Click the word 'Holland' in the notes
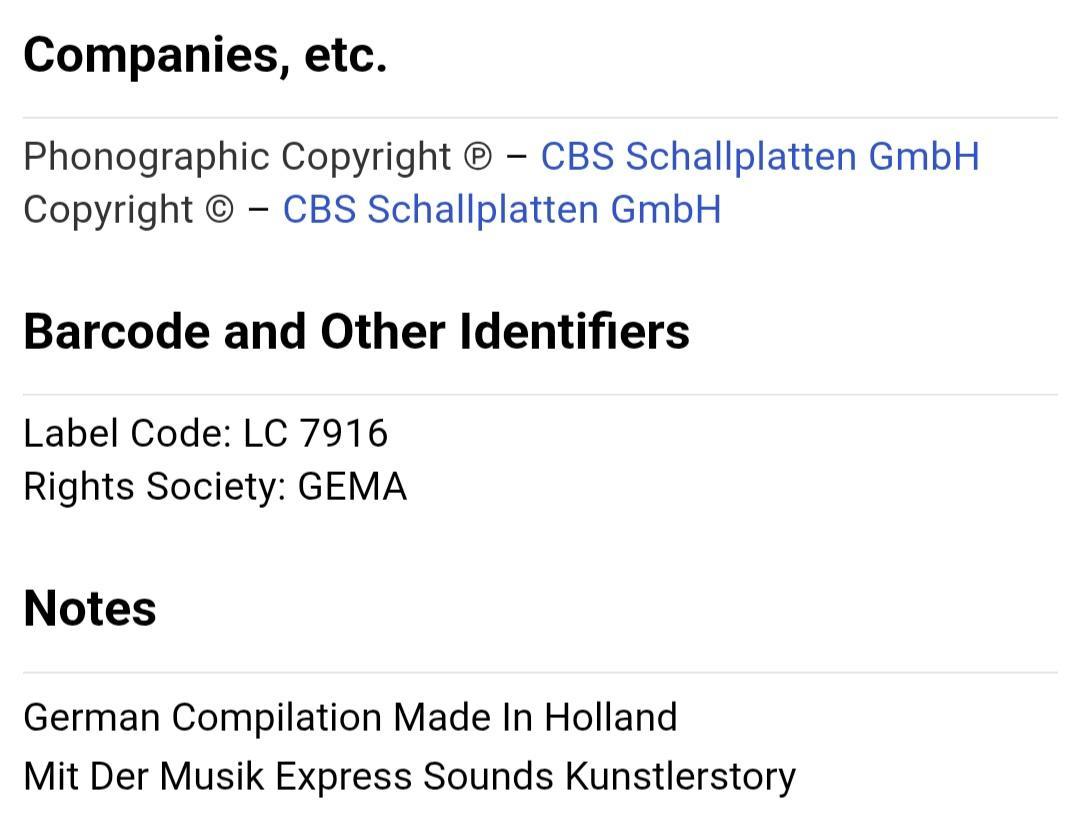Viewport: 1080px width, 824px height. click(x=610, y=717)
